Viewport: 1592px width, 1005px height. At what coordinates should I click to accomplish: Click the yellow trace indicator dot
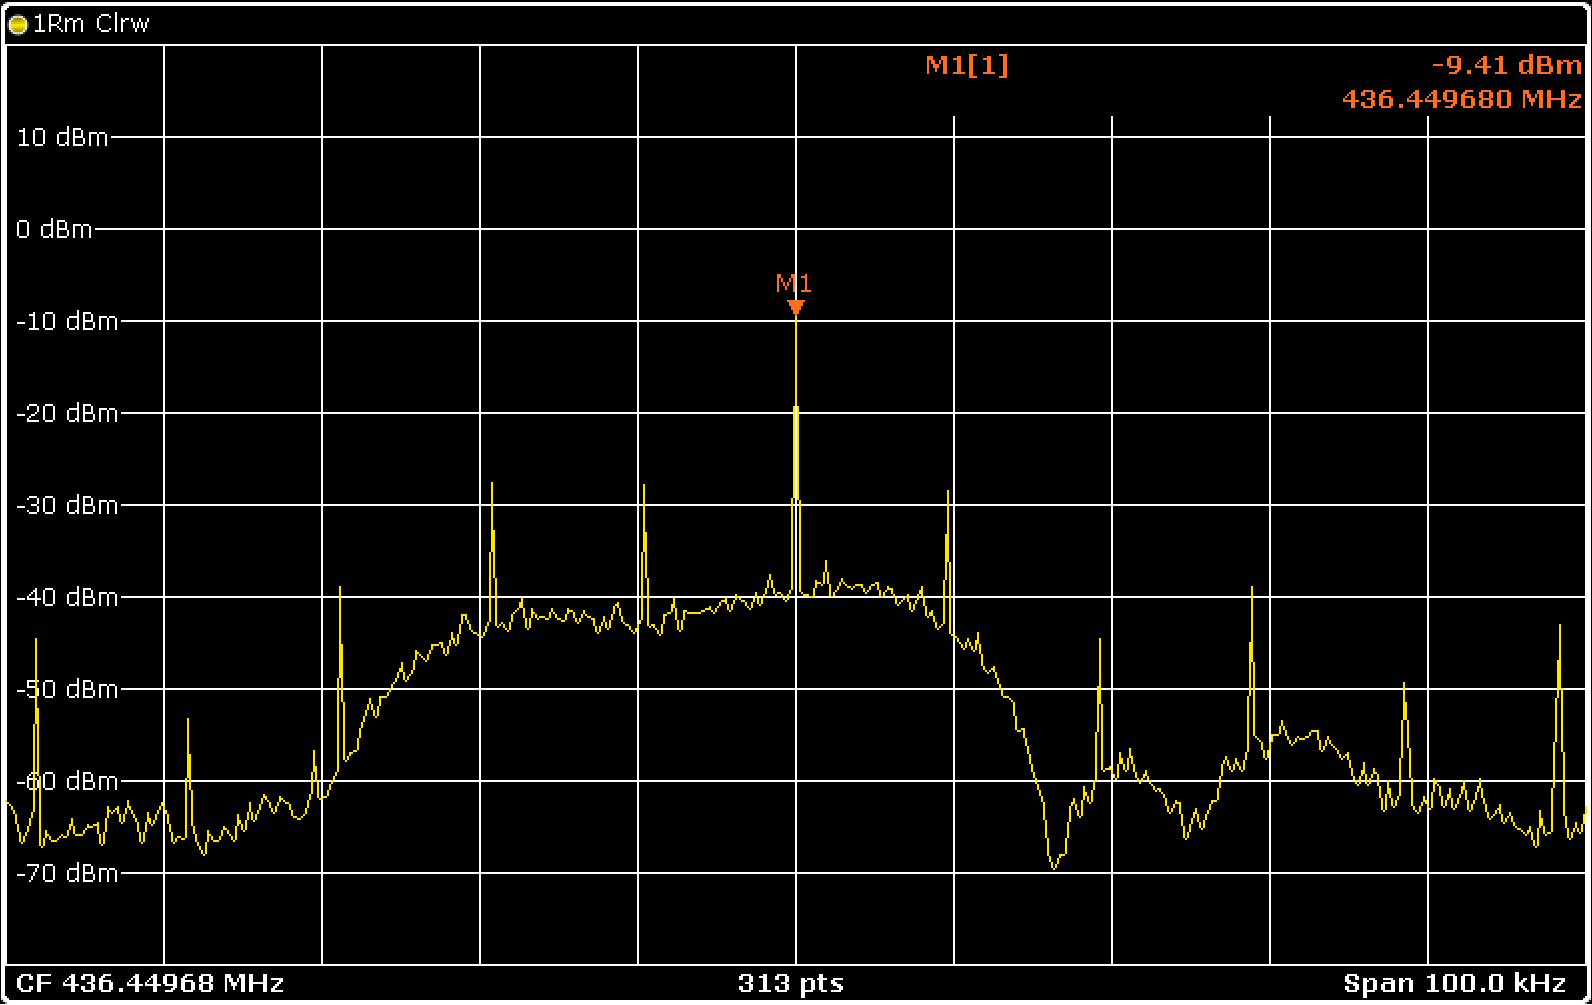(18, 24)
